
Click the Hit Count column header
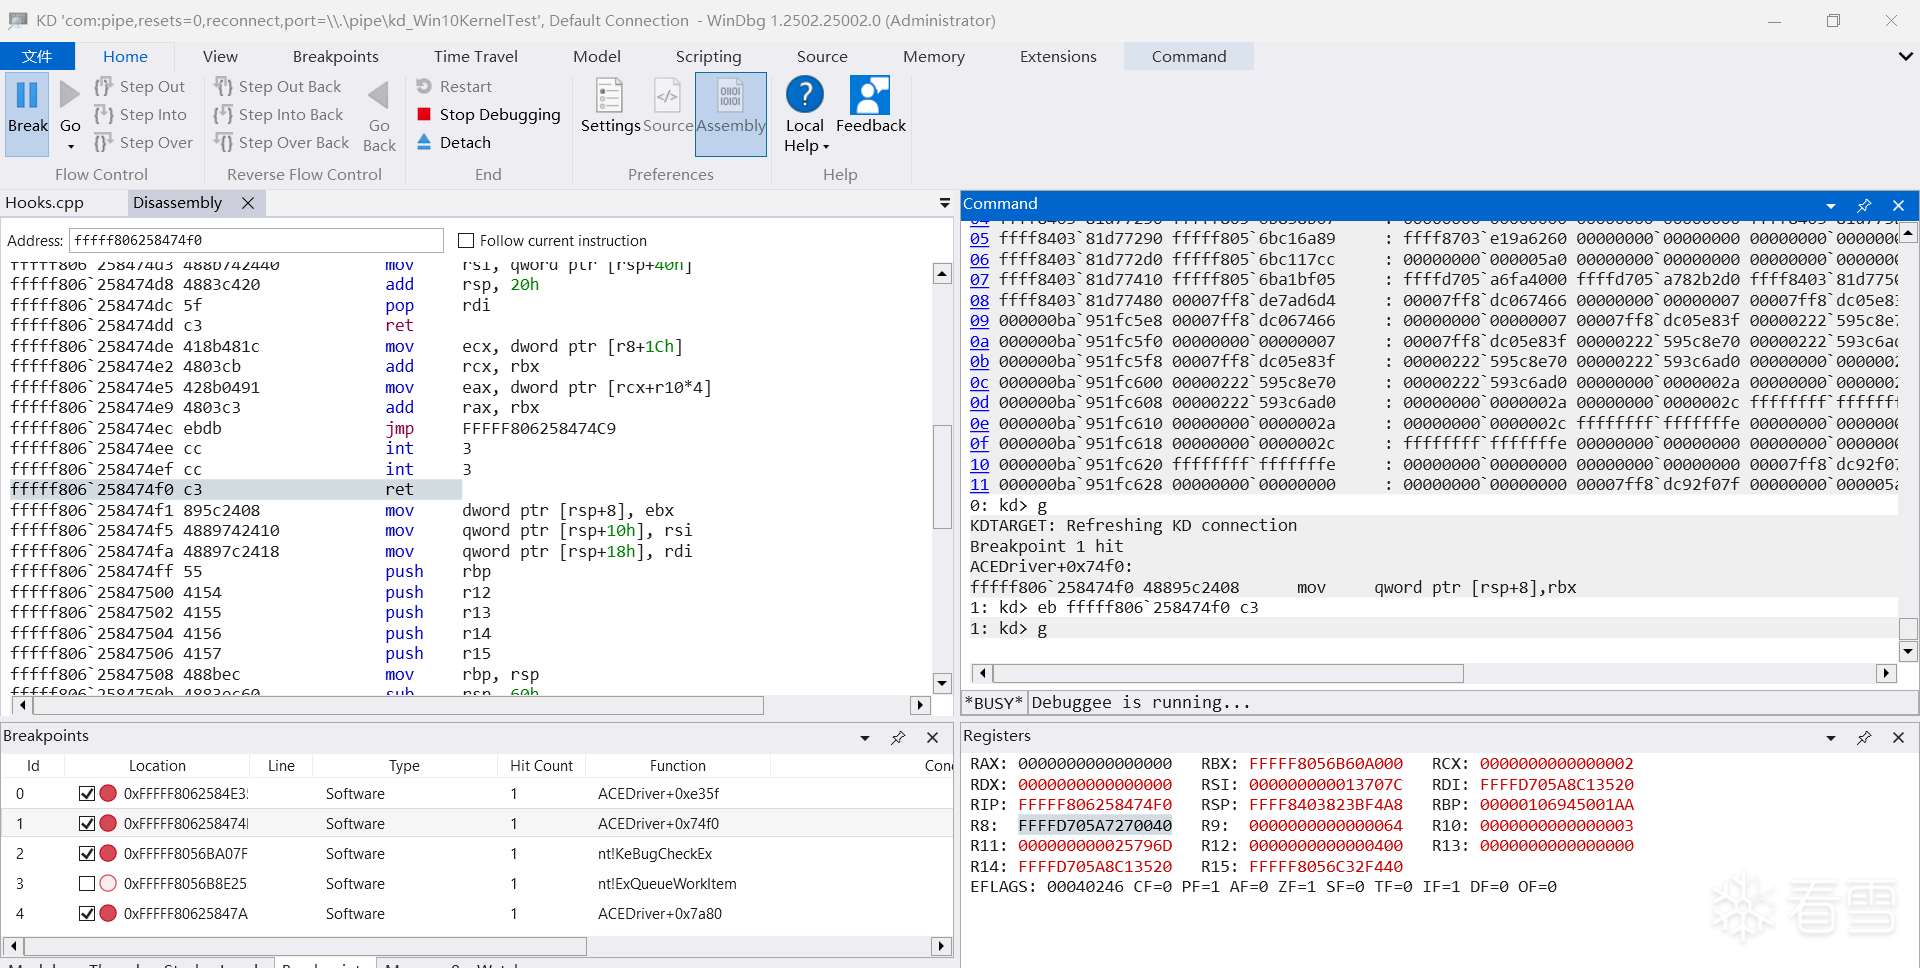pos(541,766)
